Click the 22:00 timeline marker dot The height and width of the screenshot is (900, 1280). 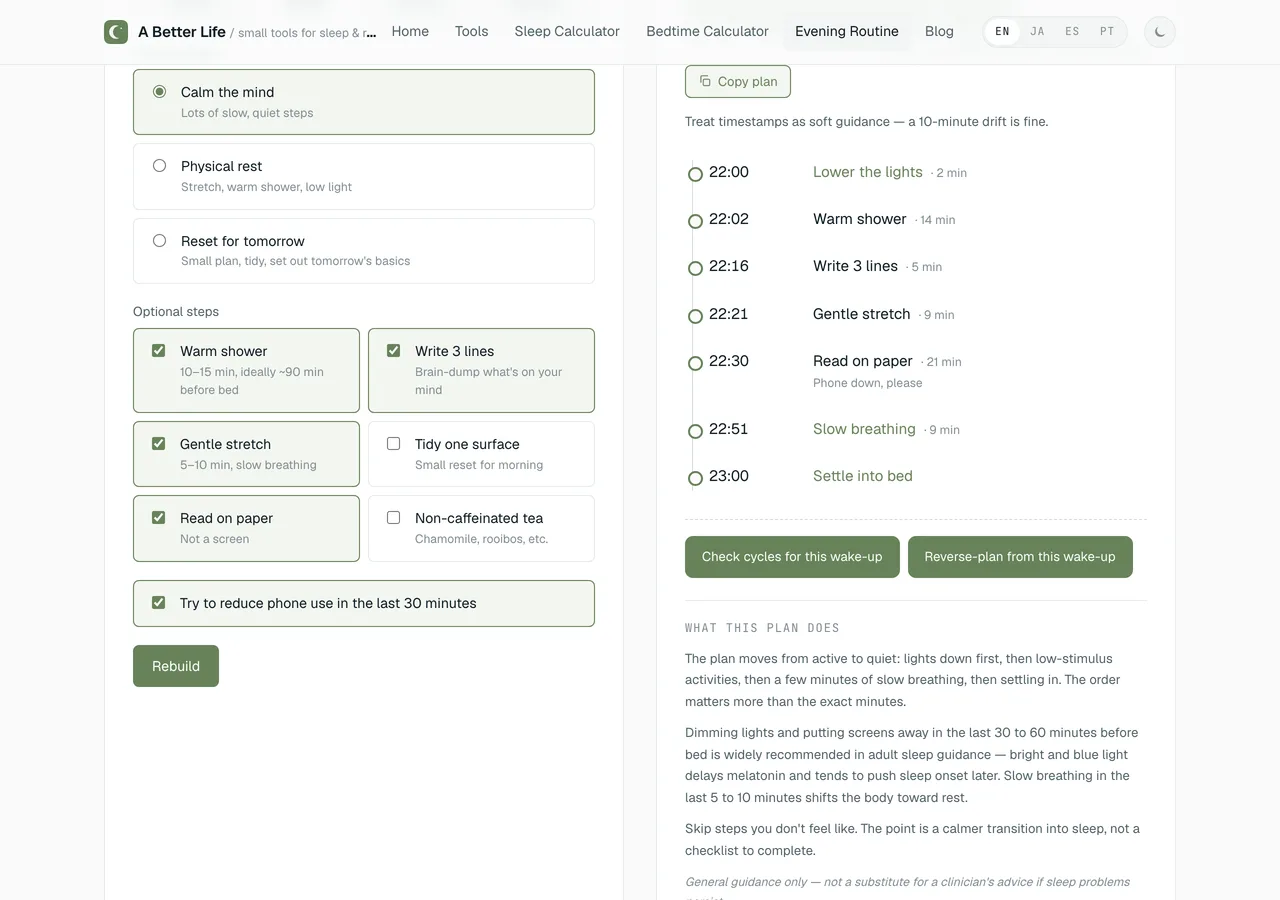[695, 174]
